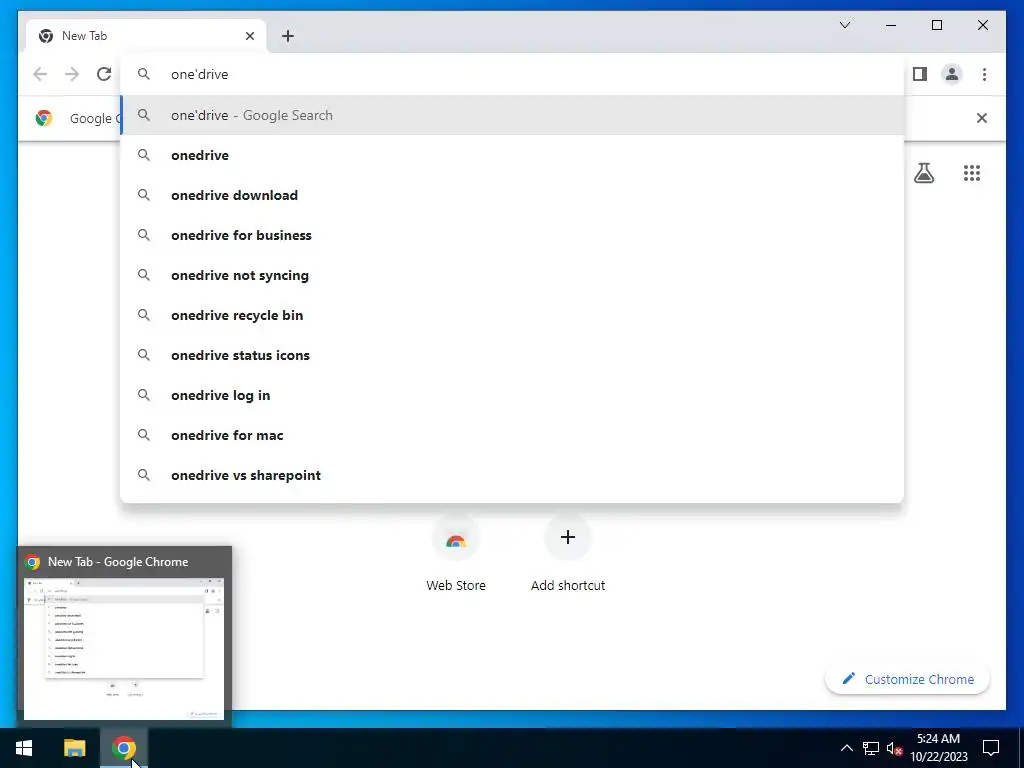This screenshot has width=1024, height=768.
Task: Click the reload page icon
Action: click(x=104, y=74)
